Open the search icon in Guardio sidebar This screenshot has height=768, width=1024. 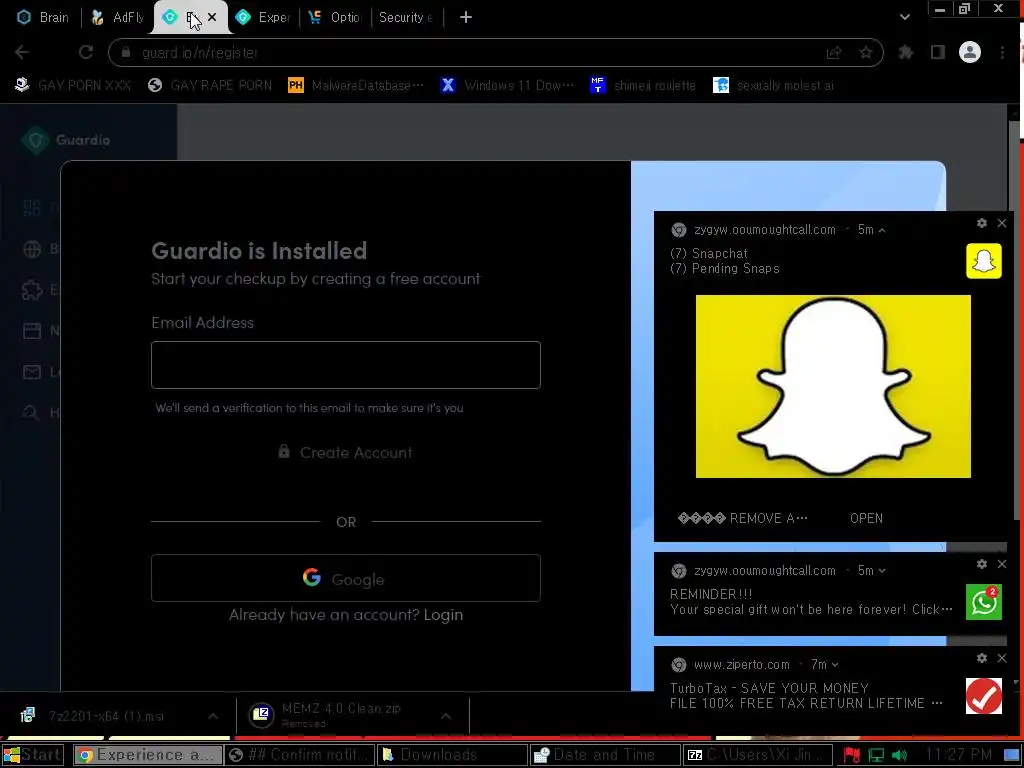pos(31,412)
